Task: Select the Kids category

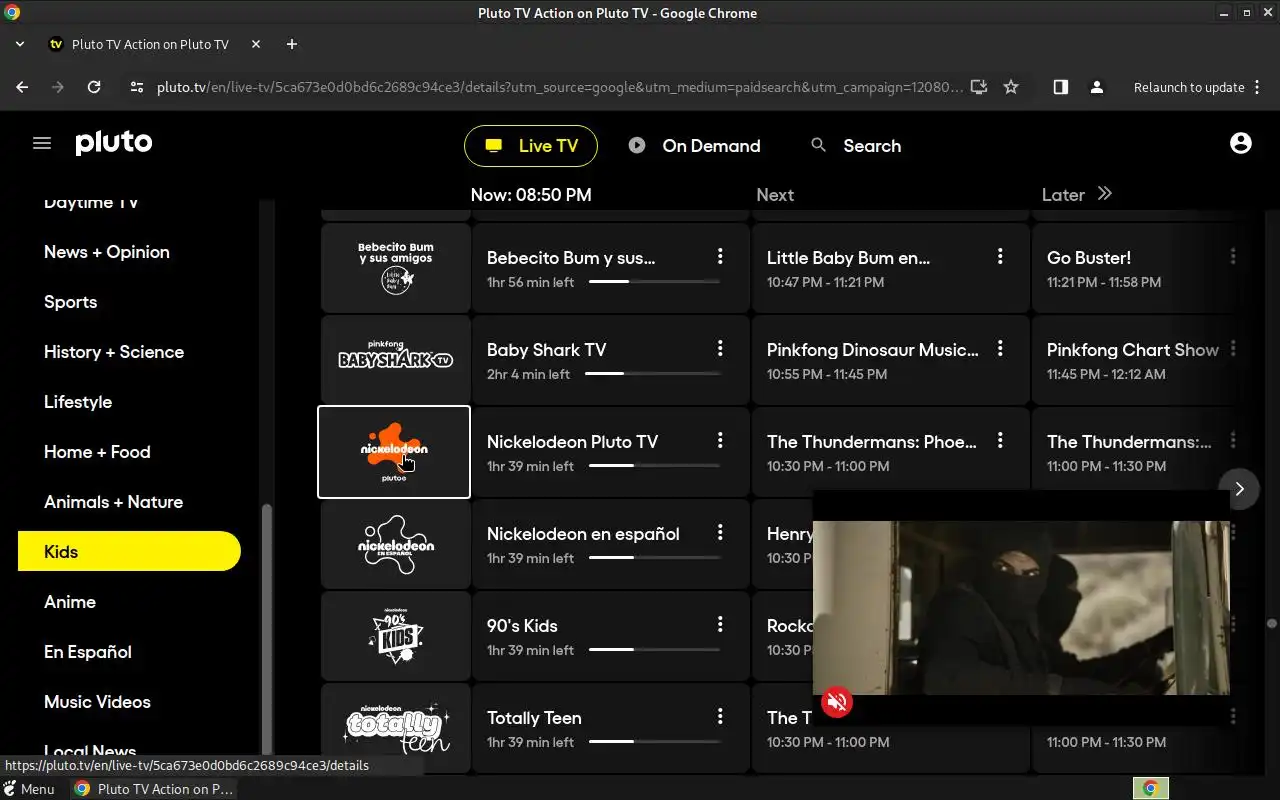Action: pyautogui.click(x=129, y=552)
